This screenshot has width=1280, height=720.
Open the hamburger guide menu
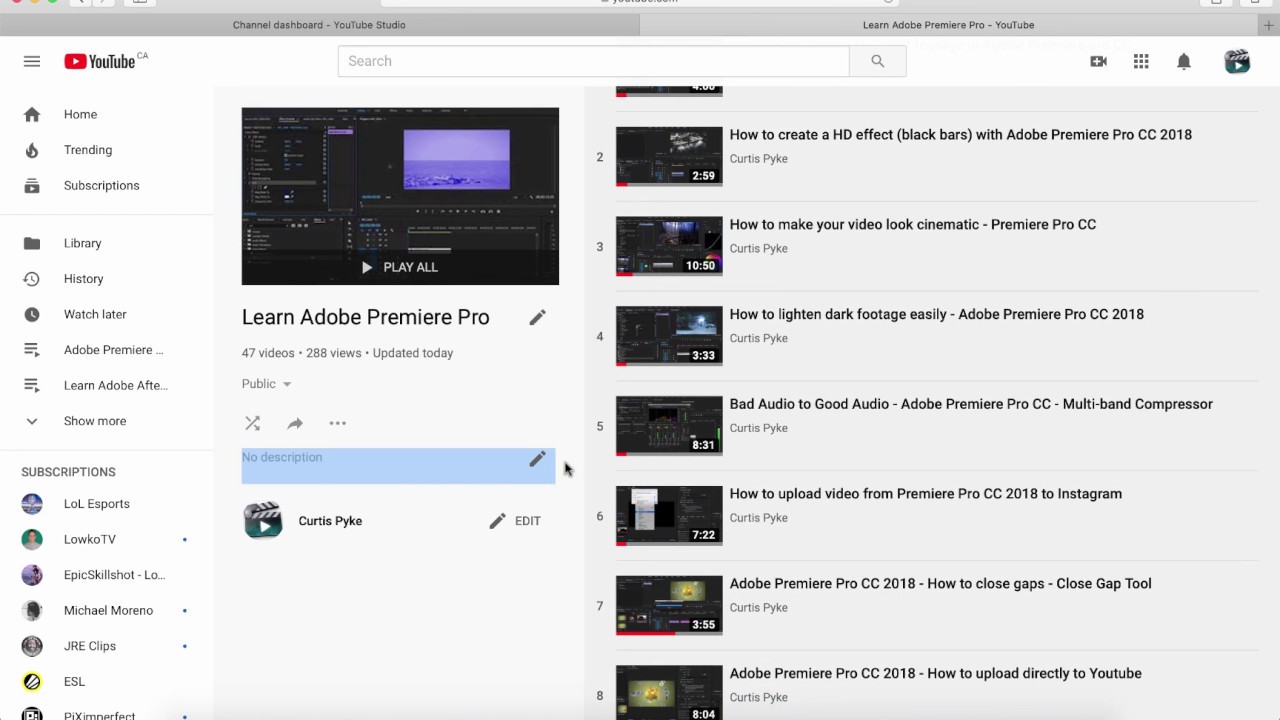(x=32, y=61)
